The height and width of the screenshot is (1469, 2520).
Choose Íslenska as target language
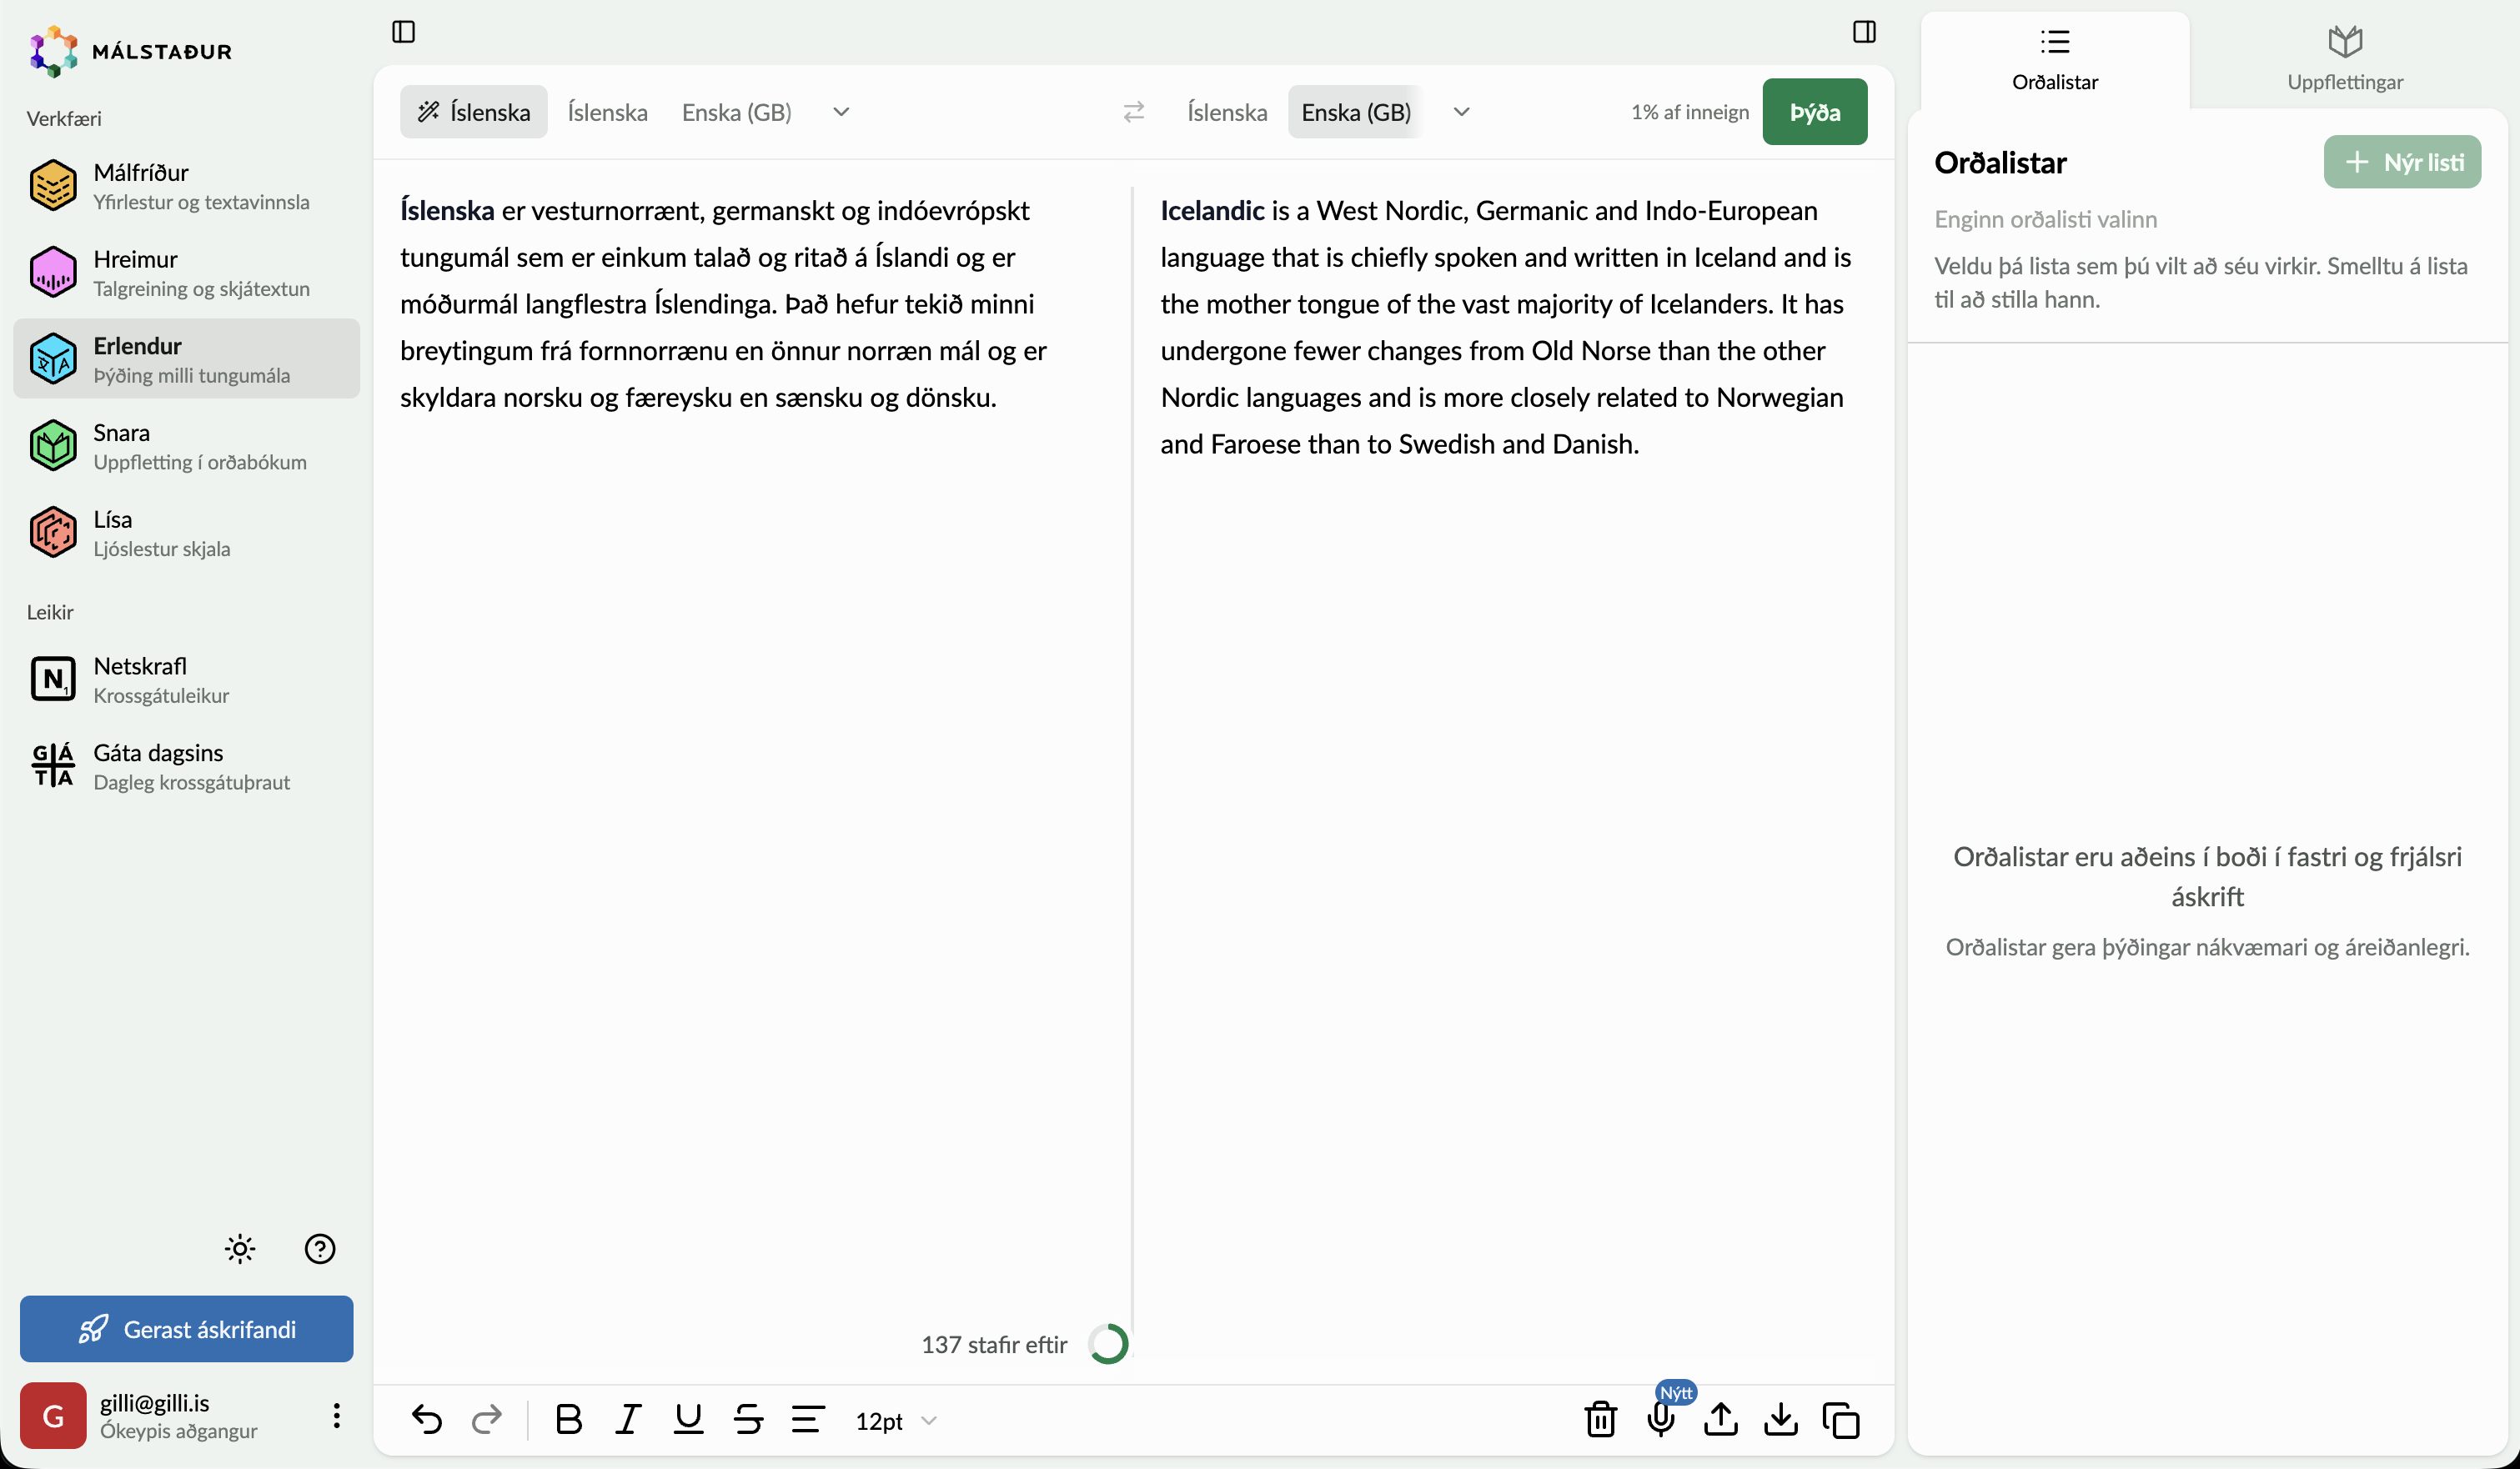tap(1227, 112)
